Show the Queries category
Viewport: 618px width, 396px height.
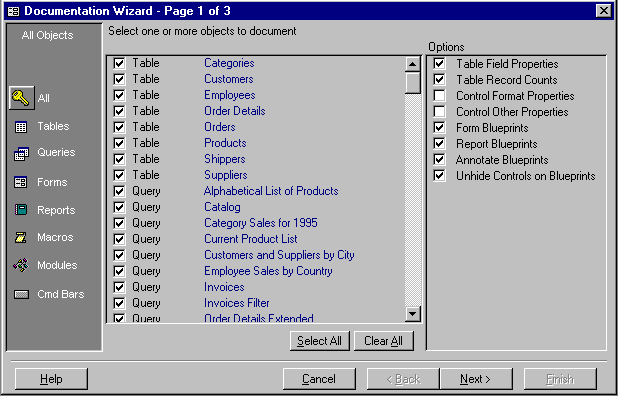point(56,152)
